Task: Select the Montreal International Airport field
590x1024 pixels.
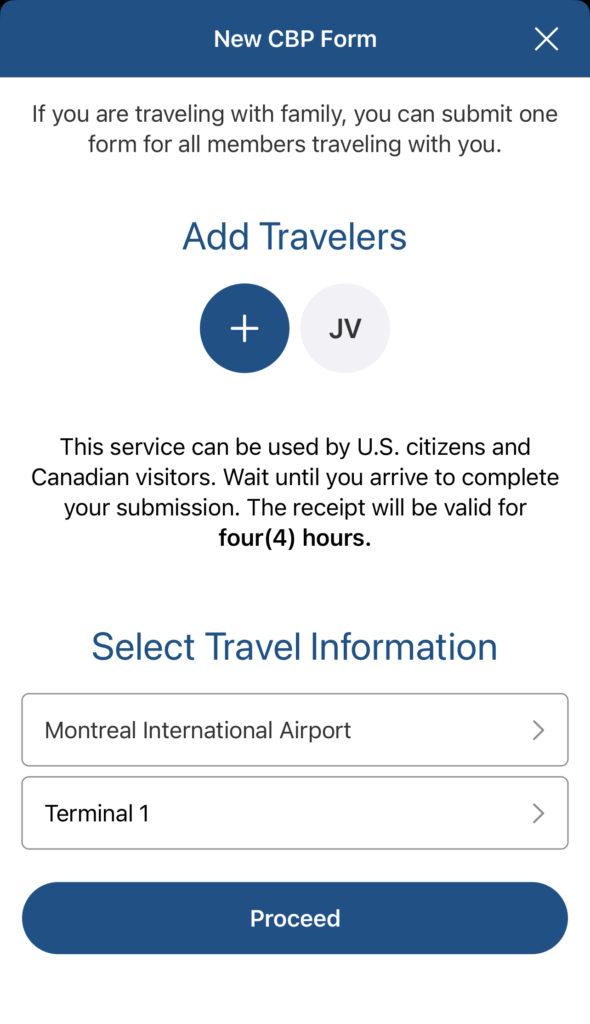Action: [295, 730]
